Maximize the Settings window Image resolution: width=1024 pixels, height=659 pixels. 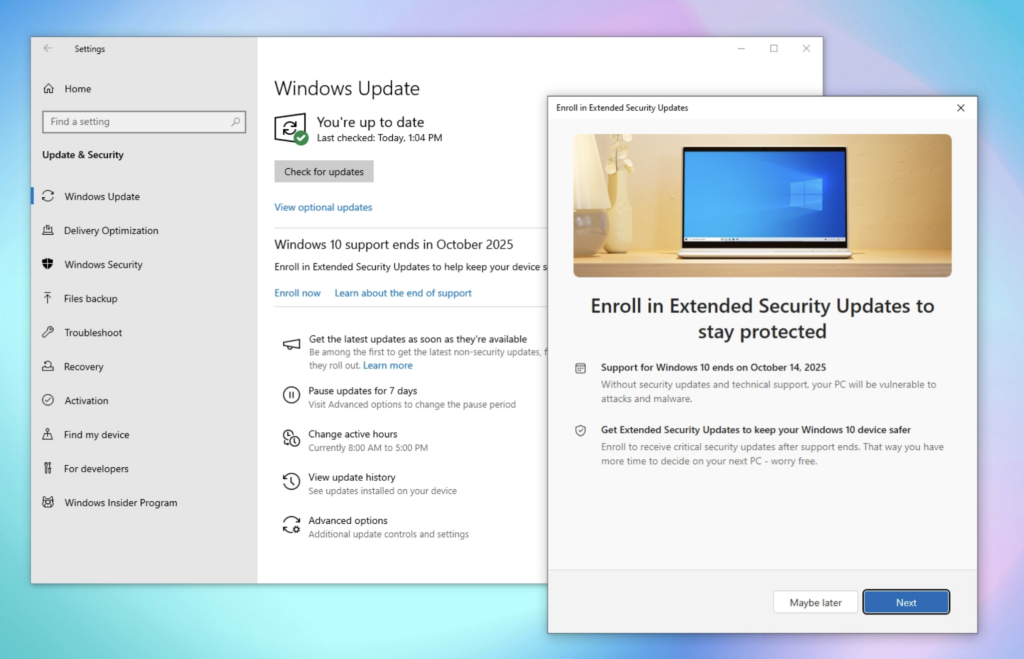(774, 48)
